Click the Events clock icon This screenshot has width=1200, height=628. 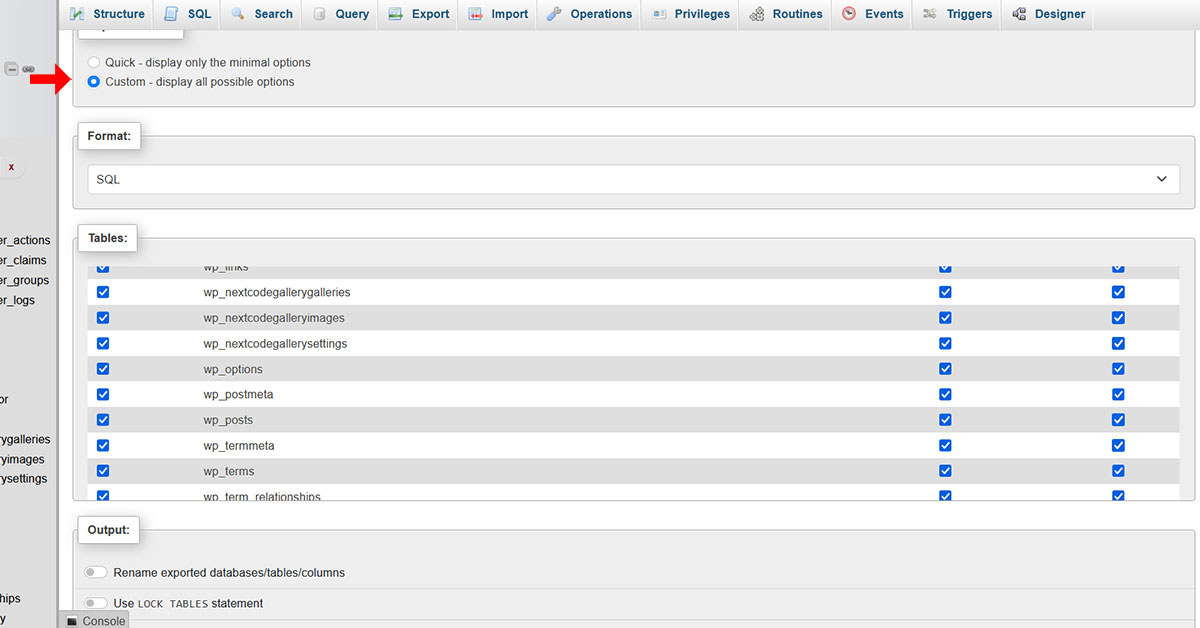pos(849,14)
